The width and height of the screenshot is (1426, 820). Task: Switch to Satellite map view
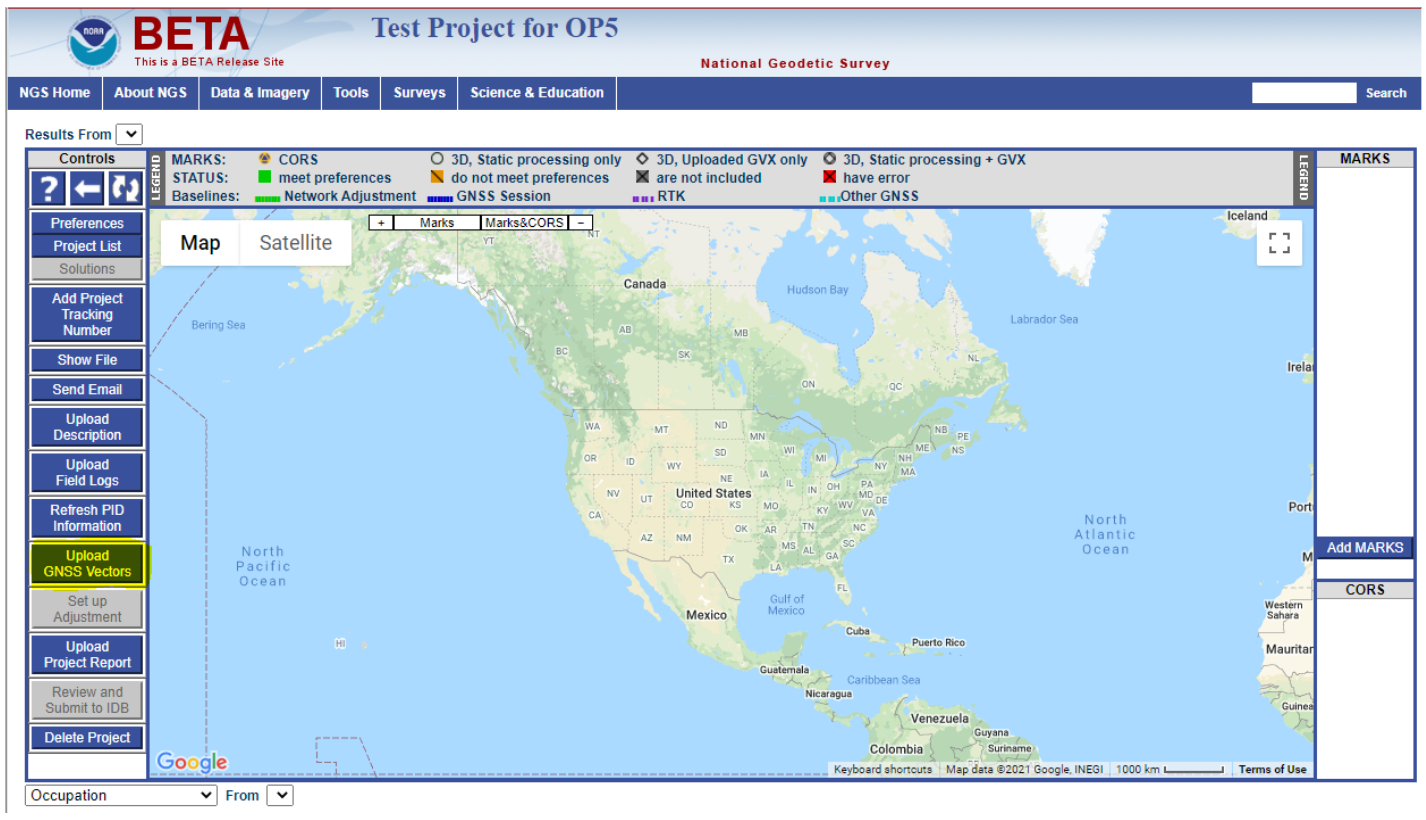click(295, 243)
